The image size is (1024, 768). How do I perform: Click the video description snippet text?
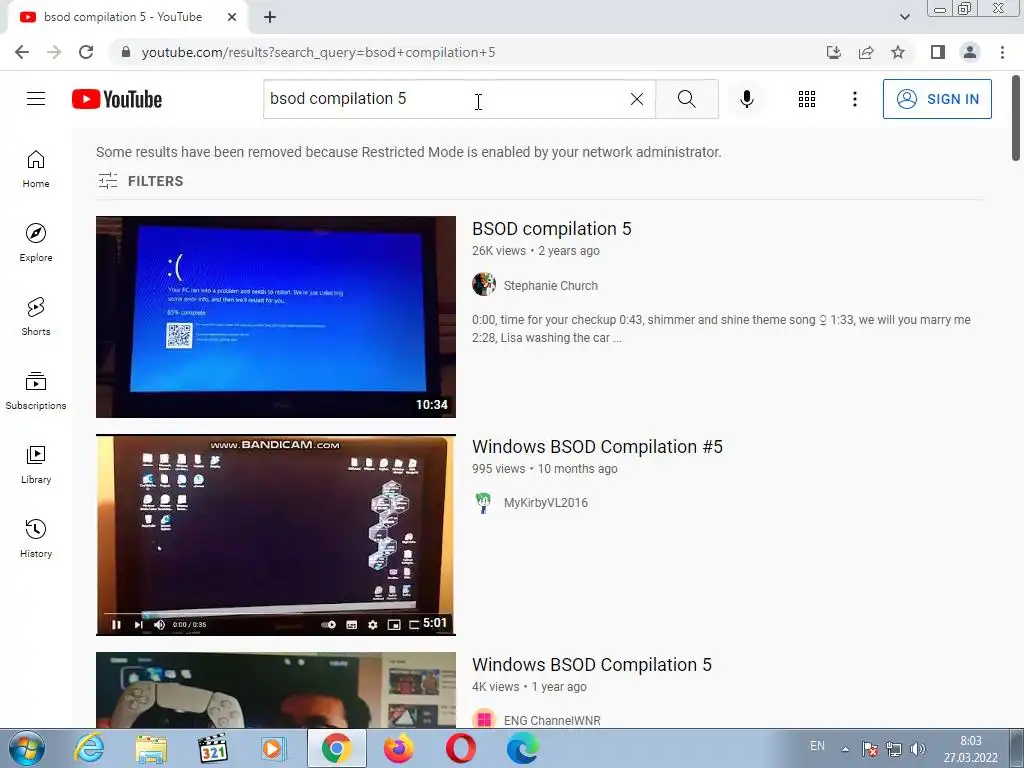[722, 328]
